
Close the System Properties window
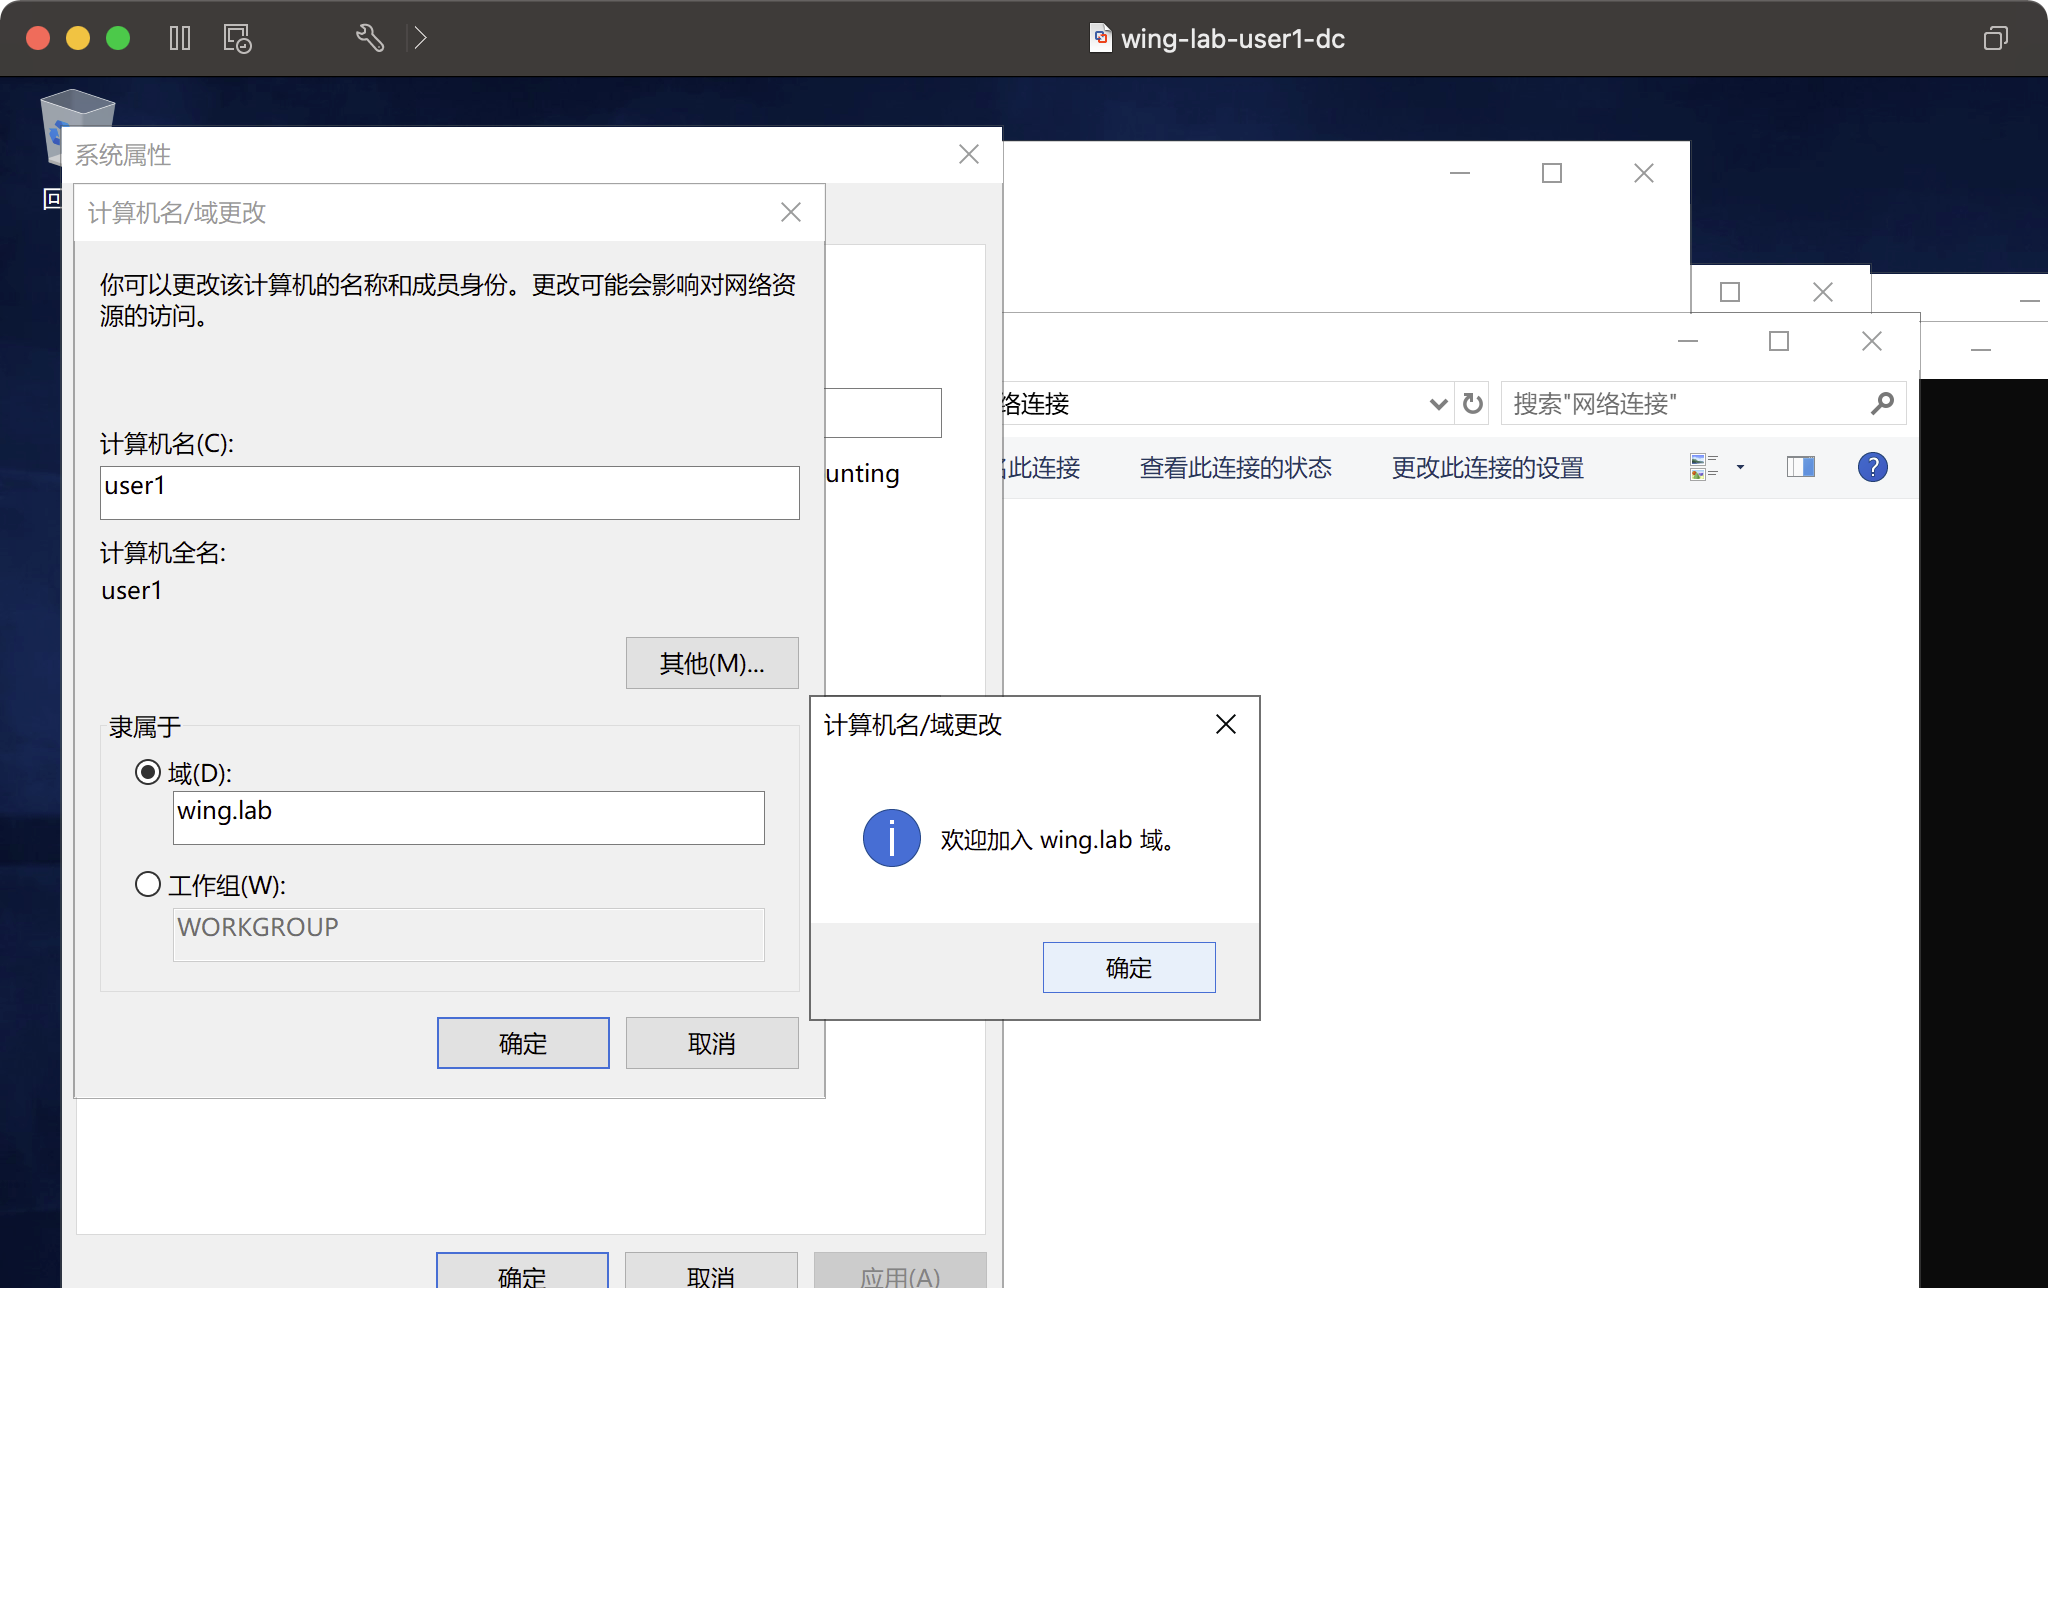[x=969, y=154]
